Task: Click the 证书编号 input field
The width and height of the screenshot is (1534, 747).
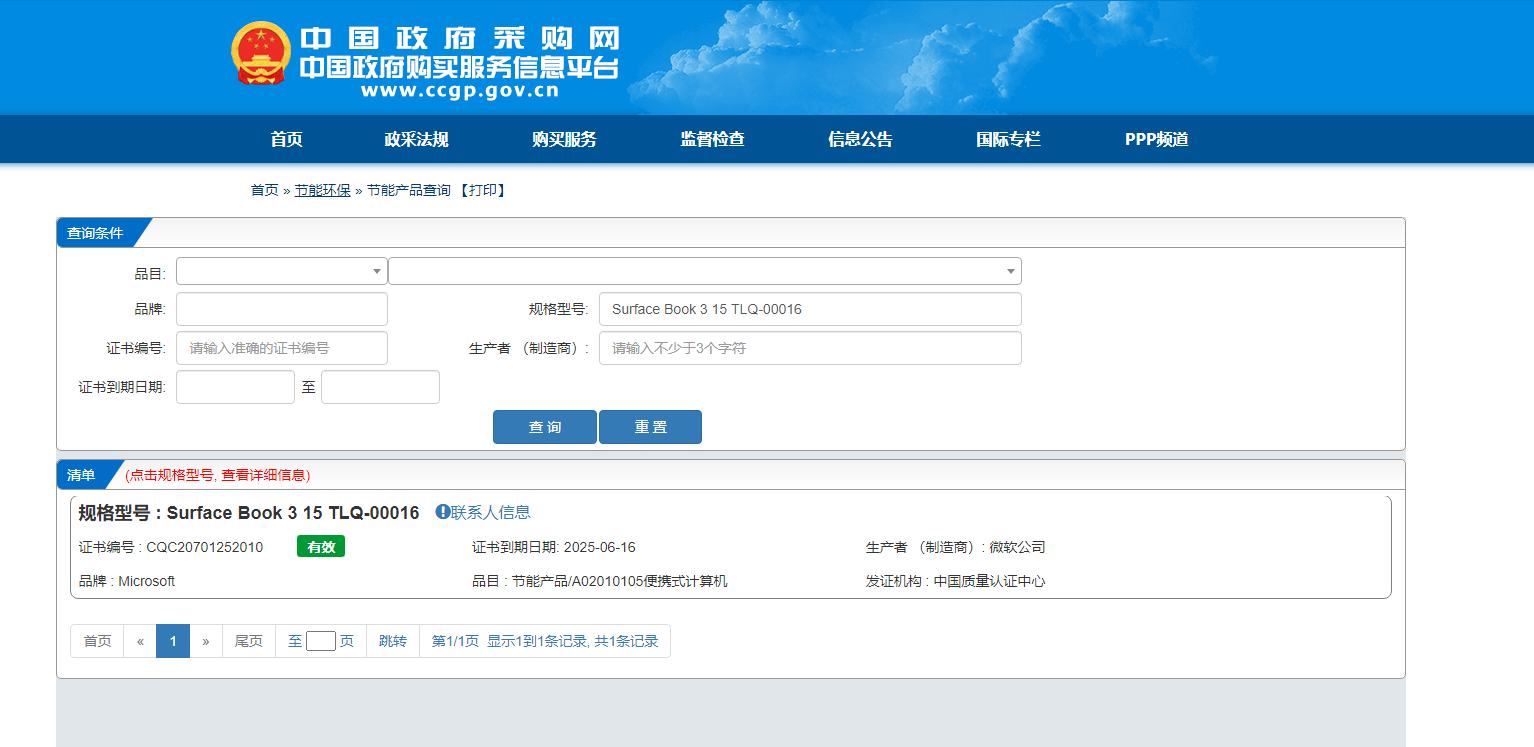Action: [x=282, y=348]
